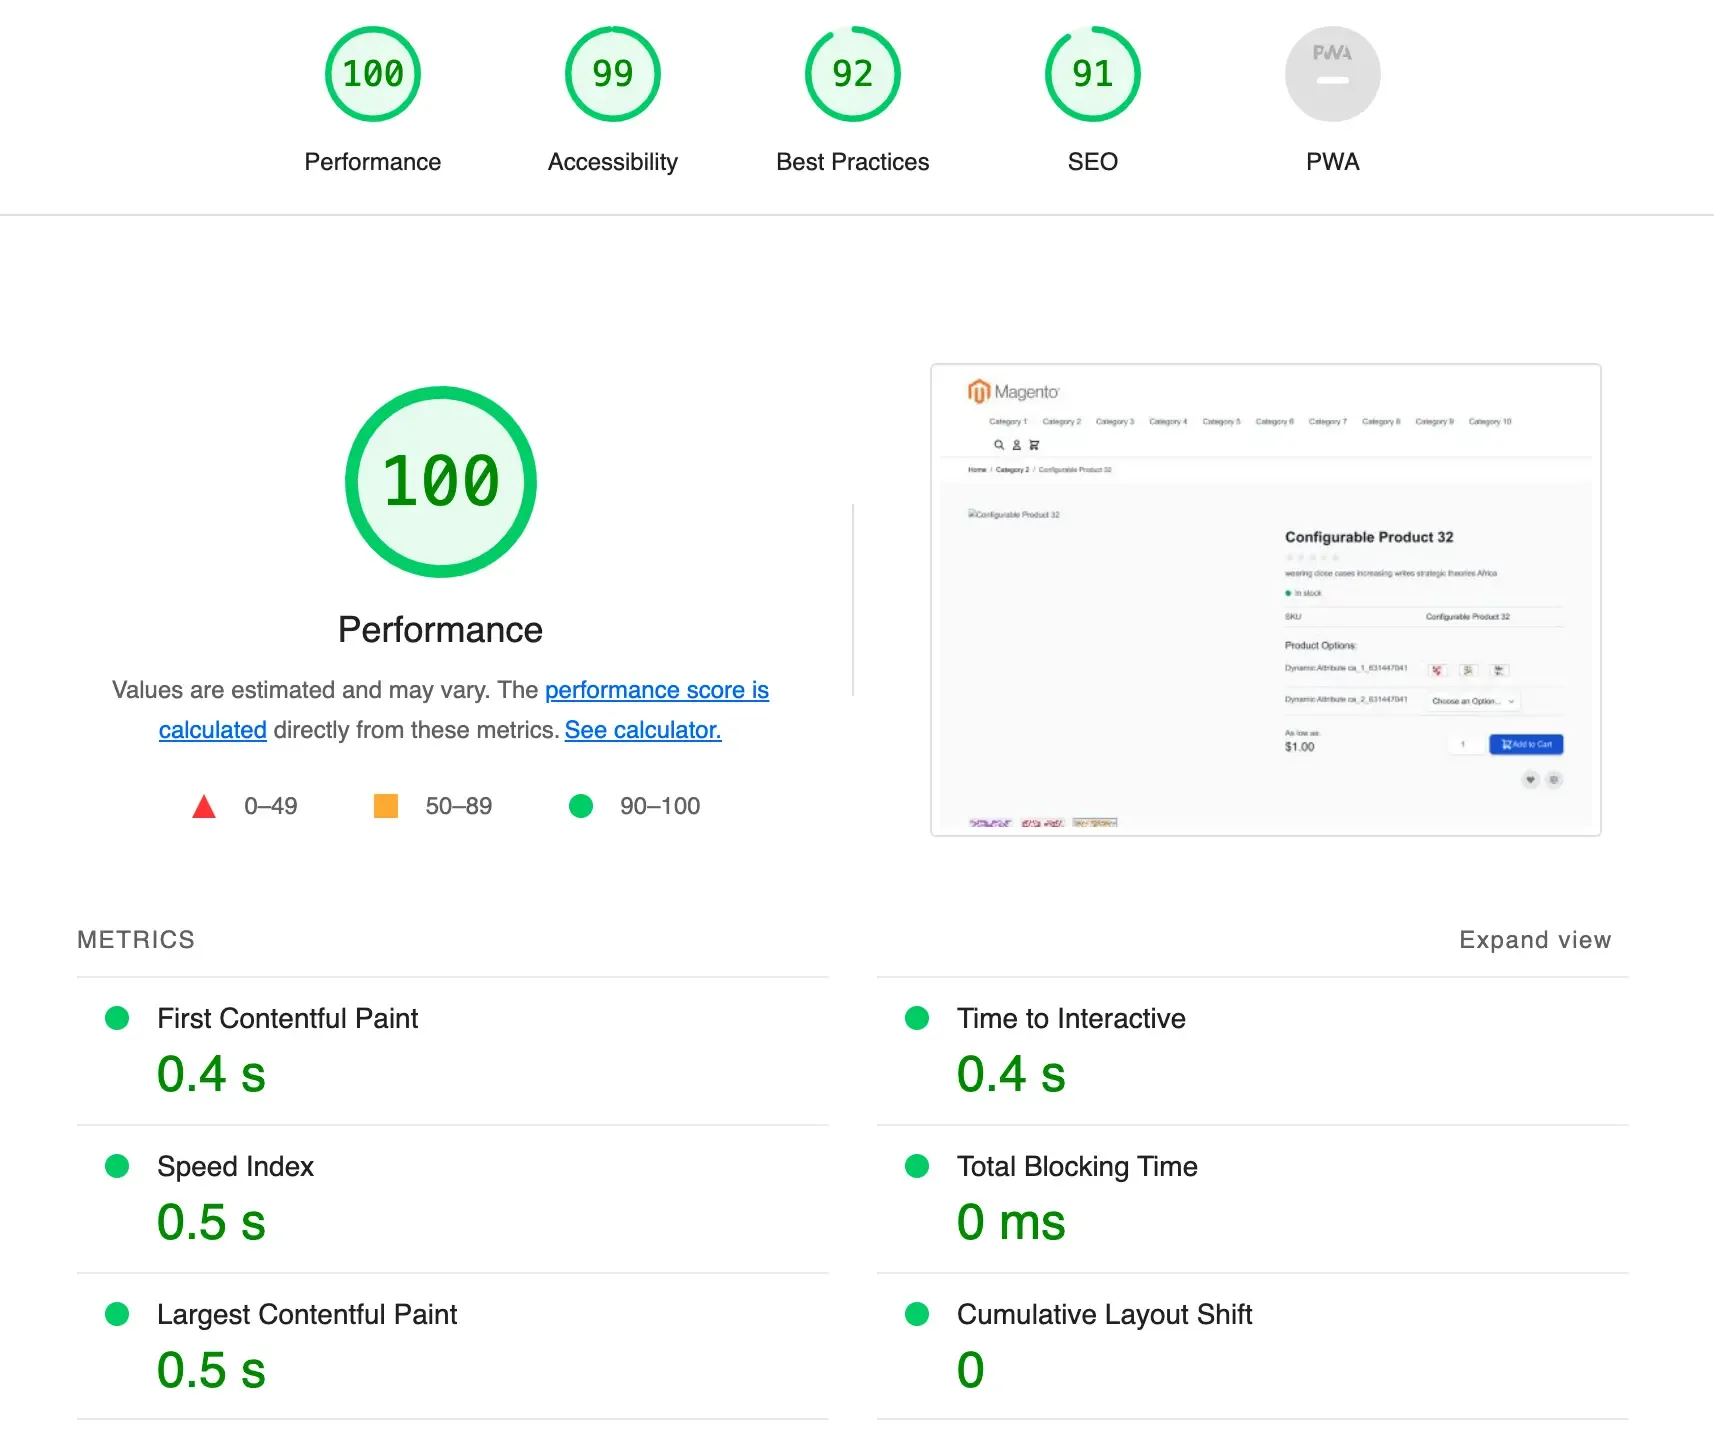Click the METRICS section heading
This screenshot has width=1714, height=1438.
pos(136,940)
